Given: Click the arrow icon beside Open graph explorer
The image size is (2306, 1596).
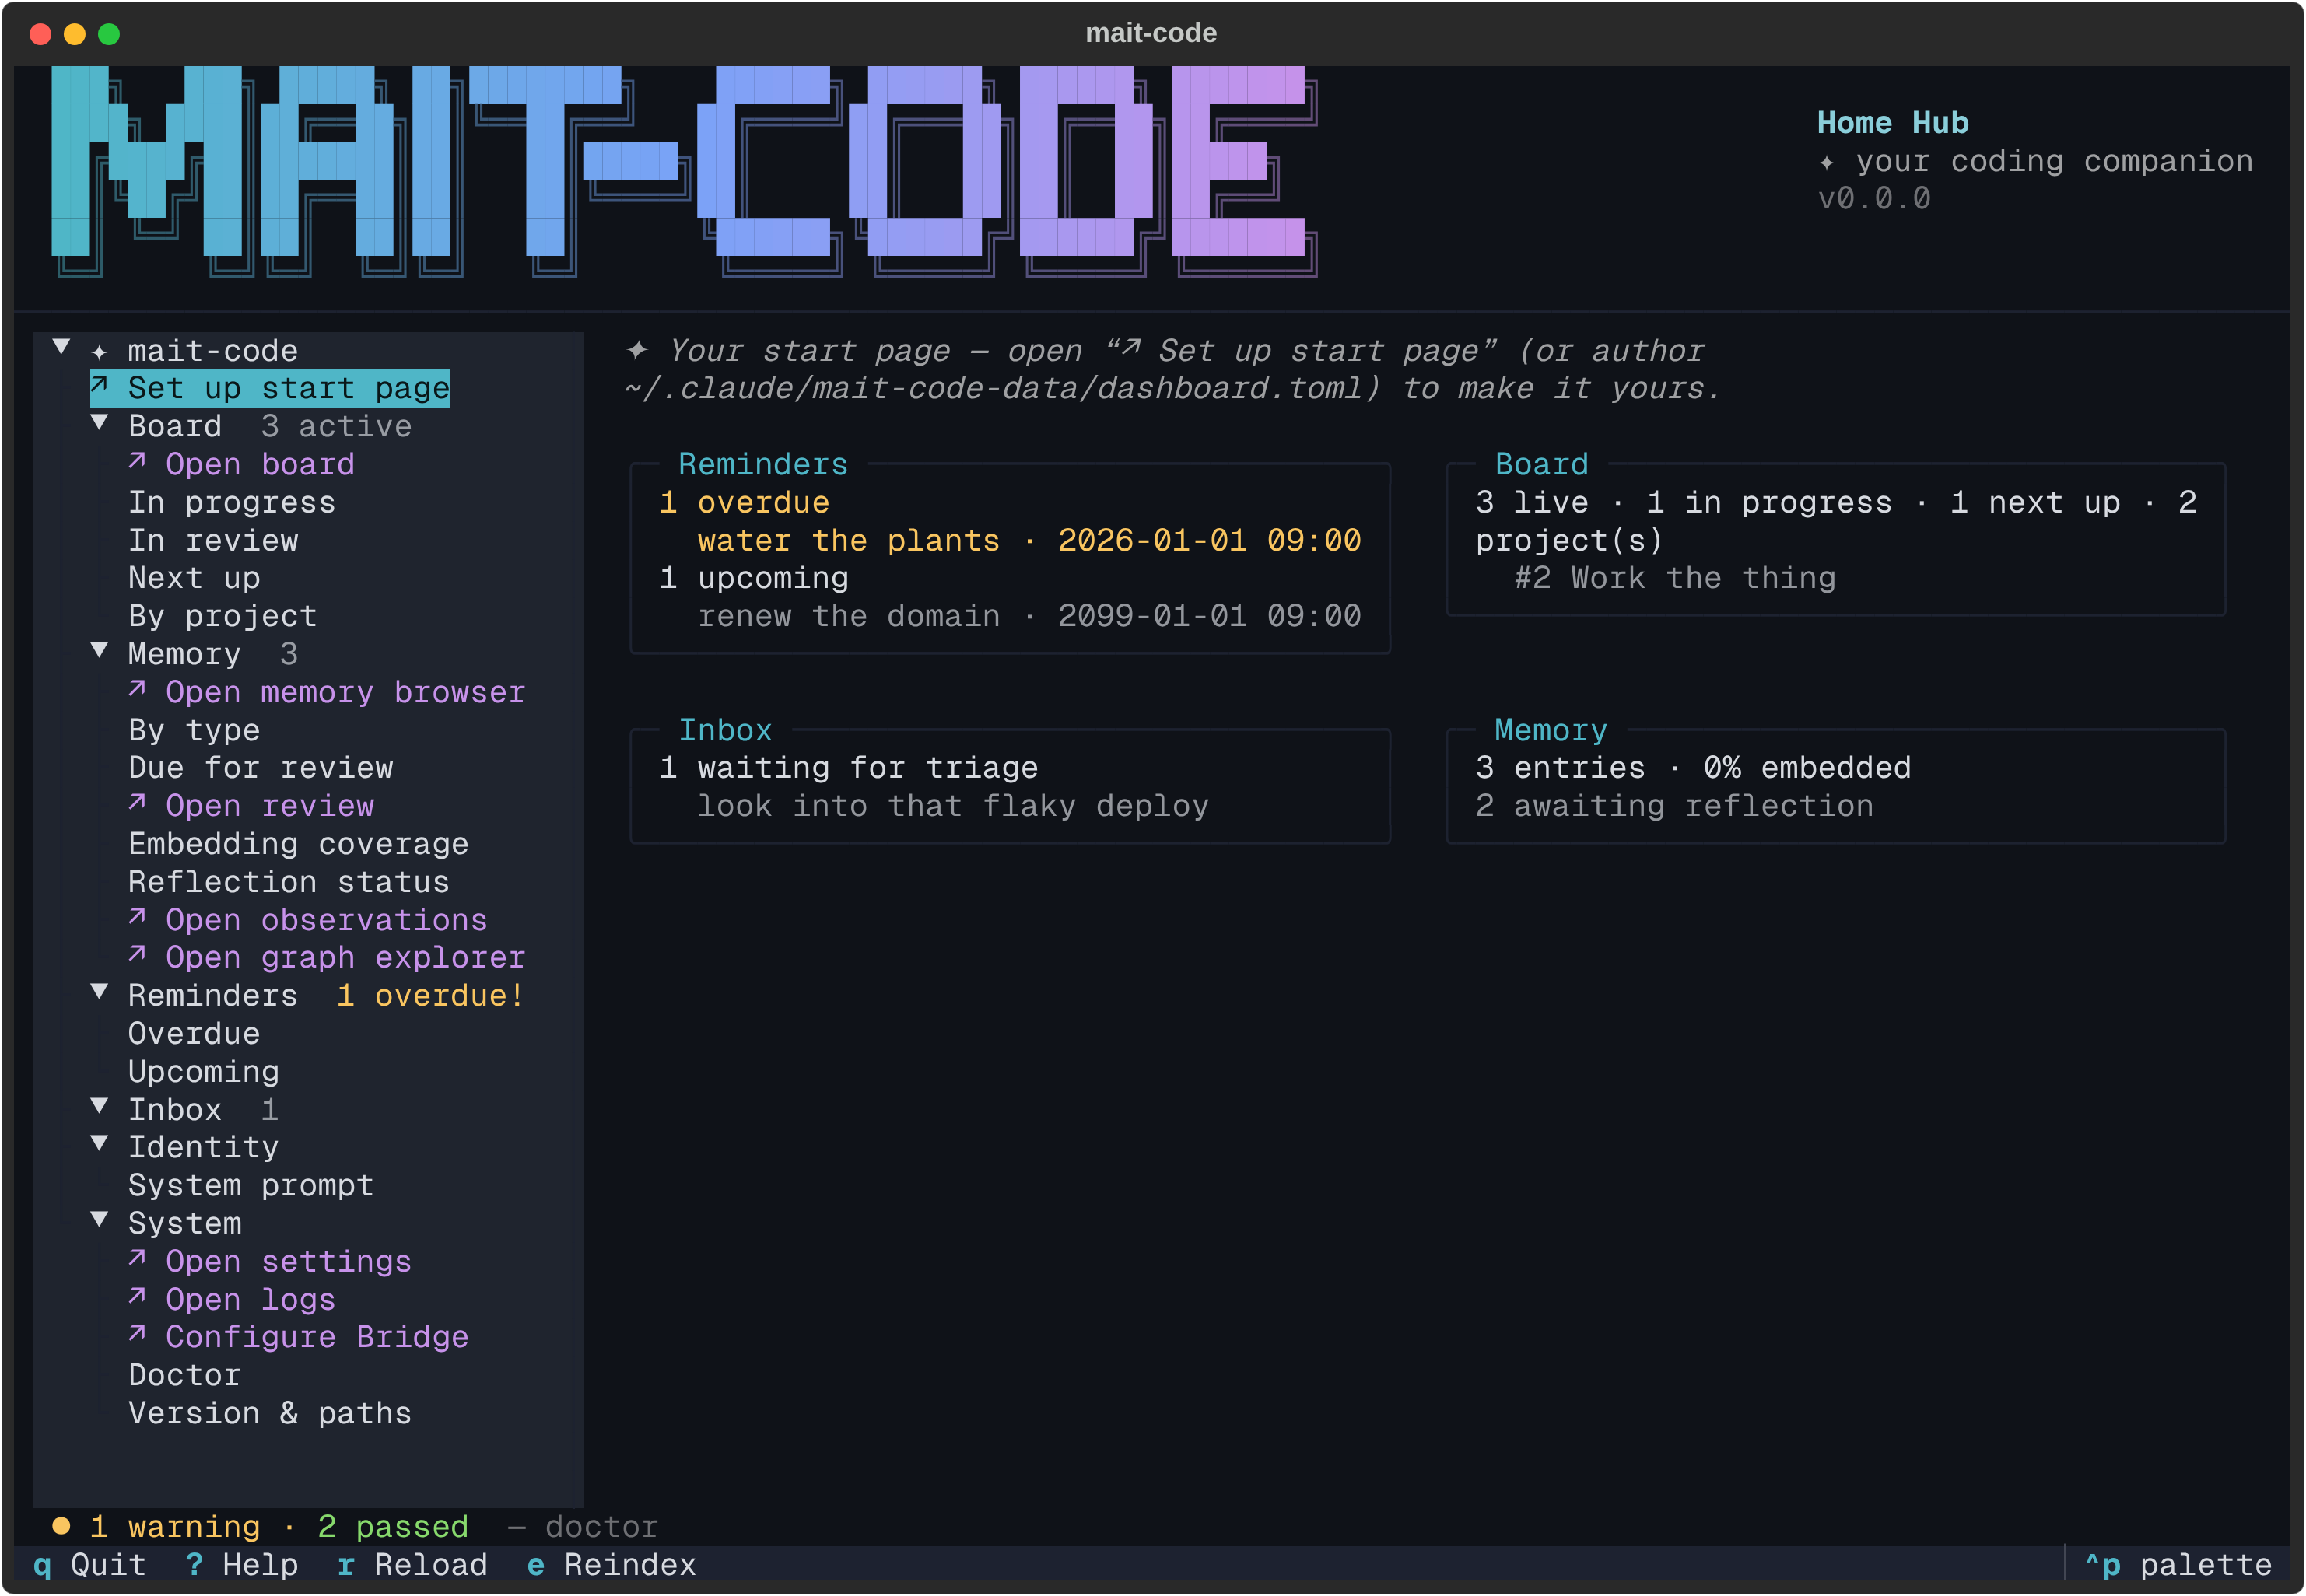Looking at the screenshot, I should 137,955.
